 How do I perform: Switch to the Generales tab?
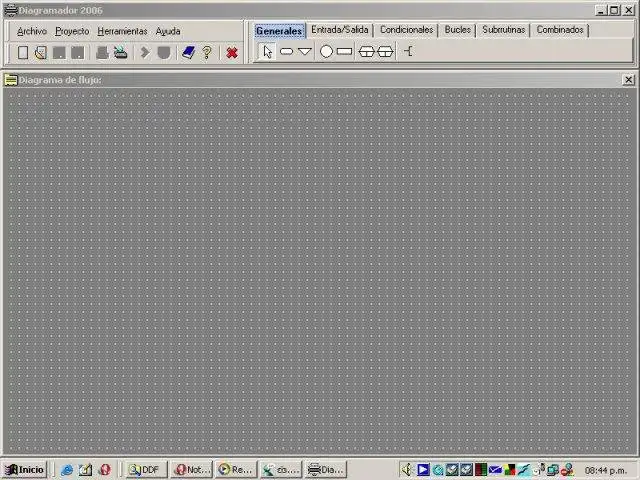(x=279, y=31)
